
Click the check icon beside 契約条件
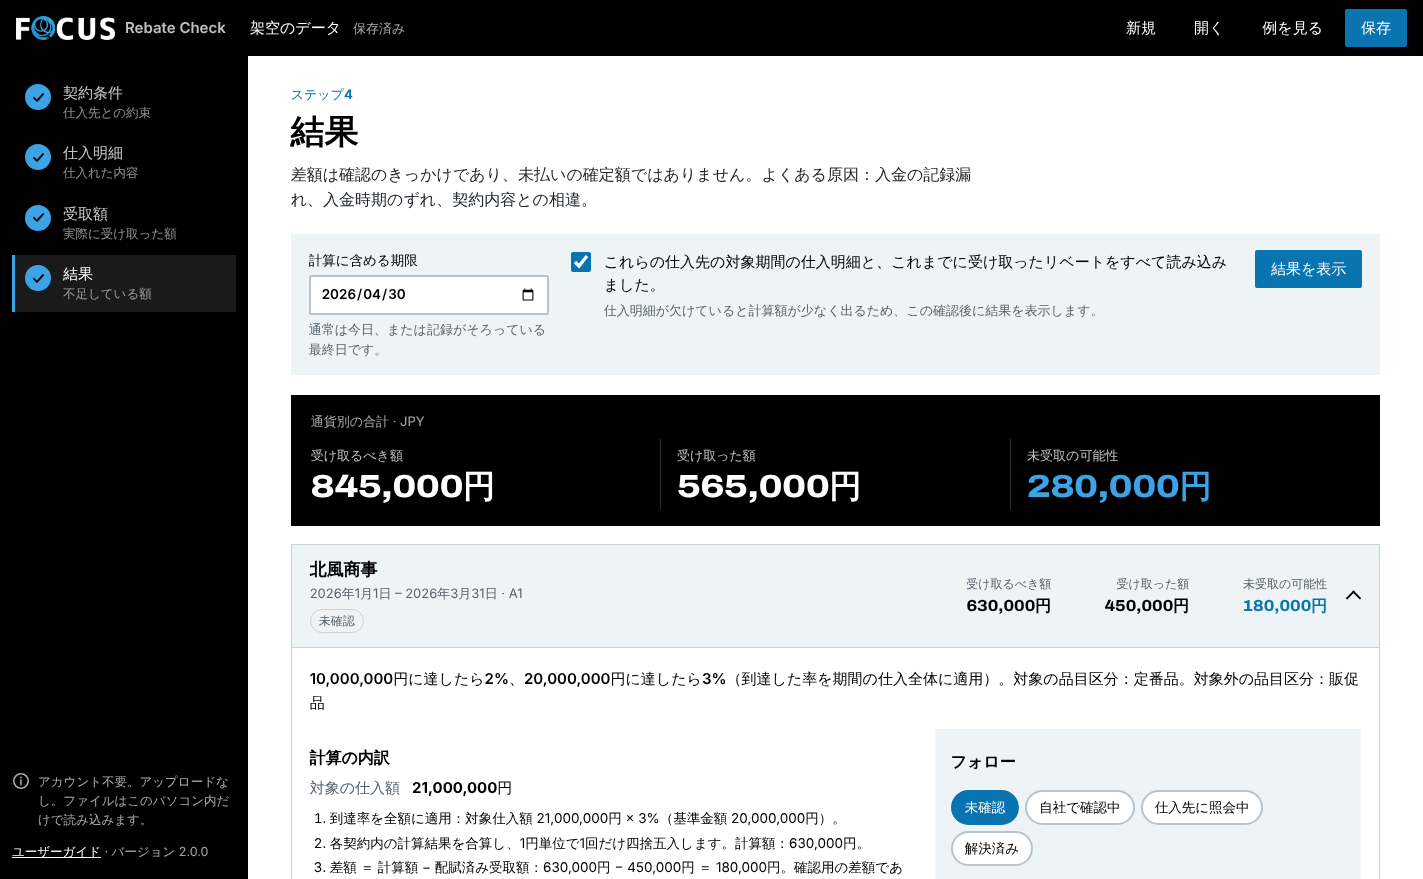[x=38, y=97]
